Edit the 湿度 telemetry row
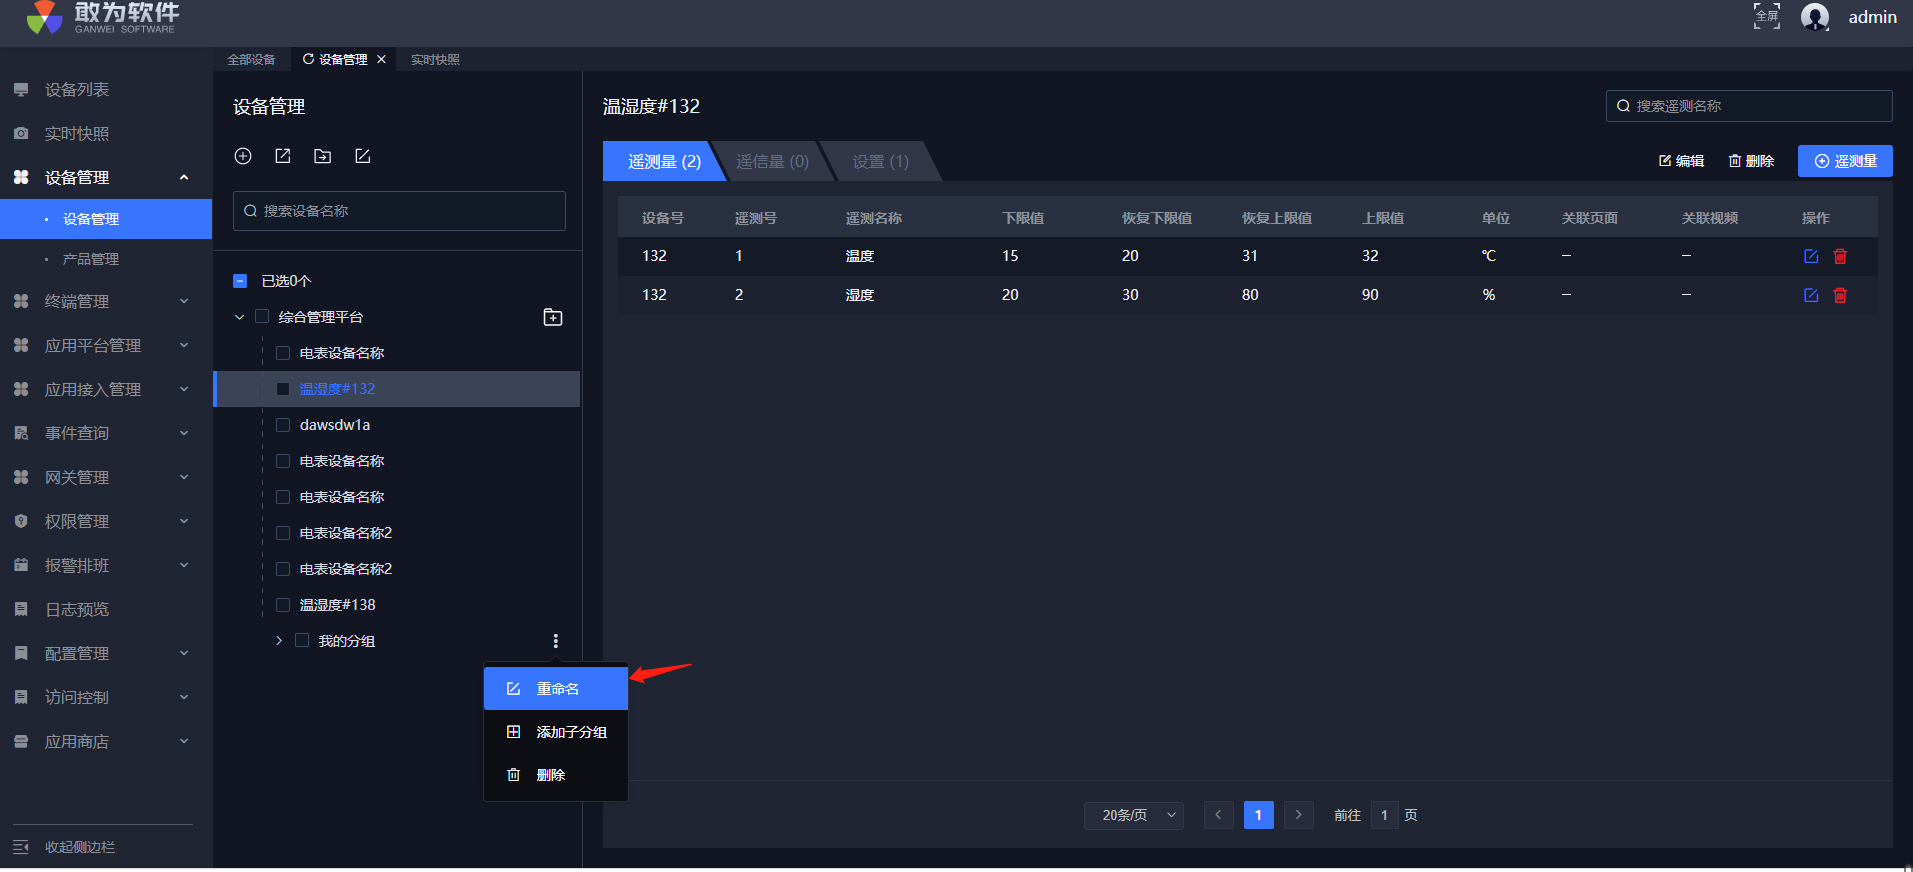Viewport: 1913px width, 872px height. tap(1811, 295)
